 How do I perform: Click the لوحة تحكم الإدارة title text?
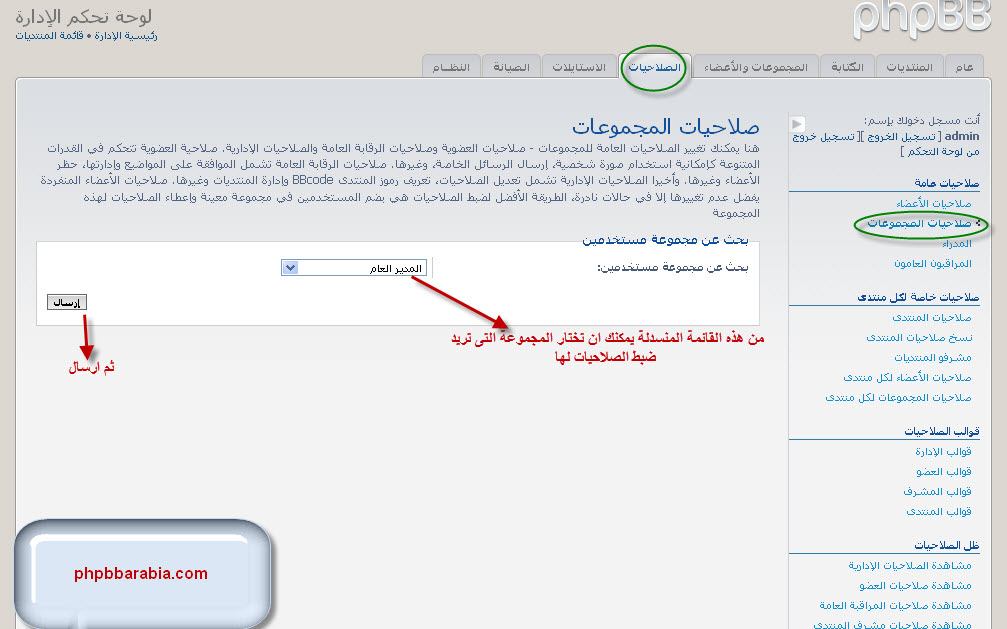(83, 16)
